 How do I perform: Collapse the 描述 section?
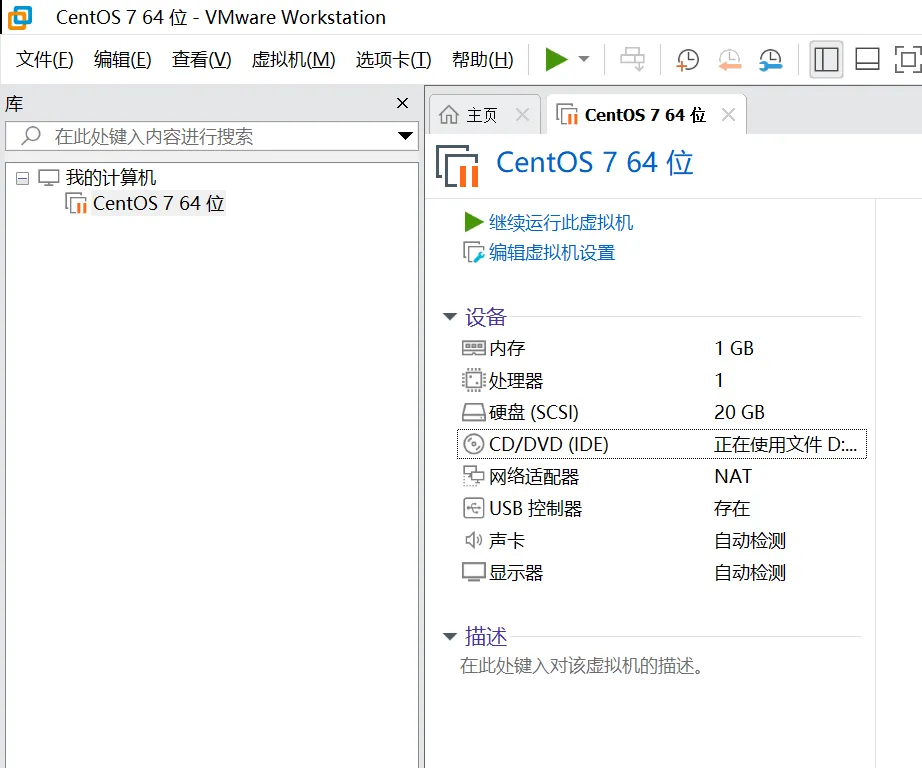(450, 636)
